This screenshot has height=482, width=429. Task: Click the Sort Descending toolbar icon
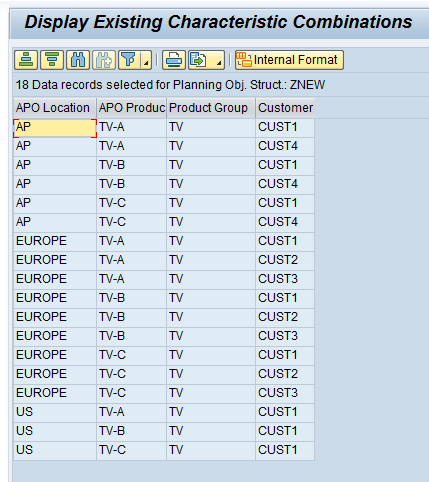click(x=52, y=60)
